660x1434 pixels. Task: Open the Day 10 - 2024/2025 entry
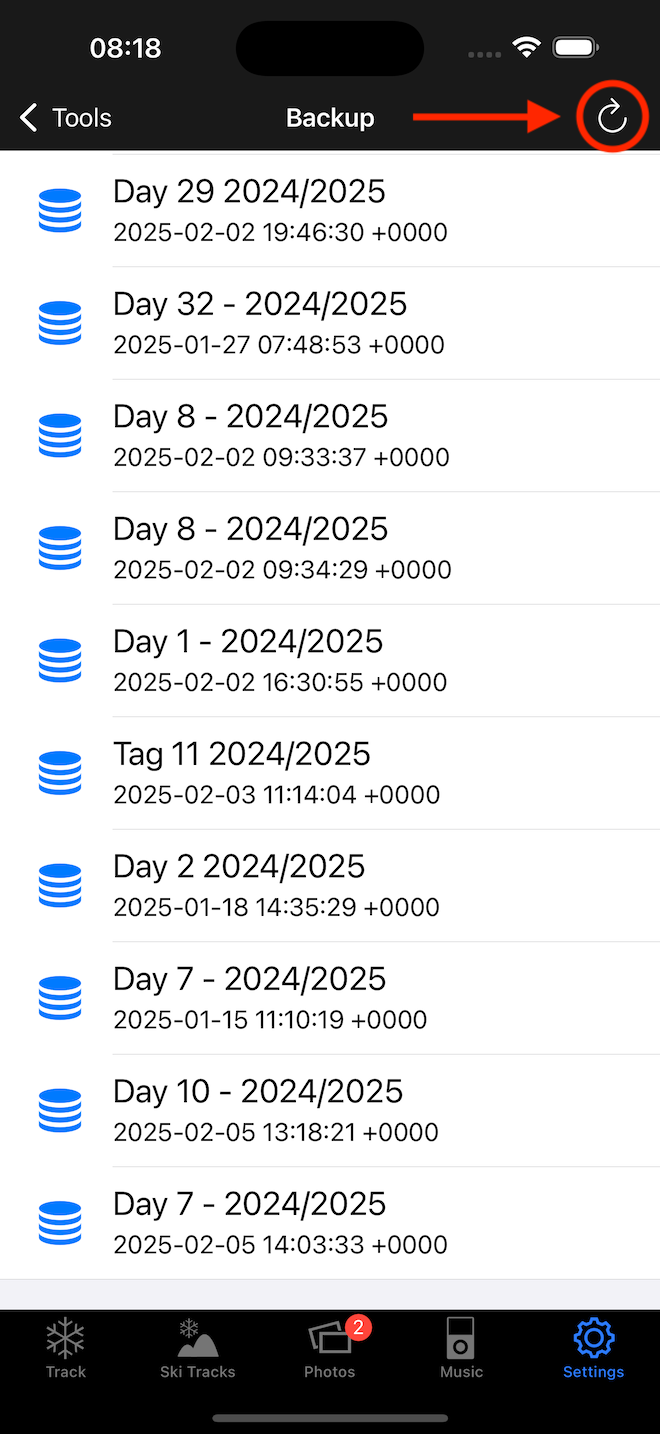point(281,1110)
